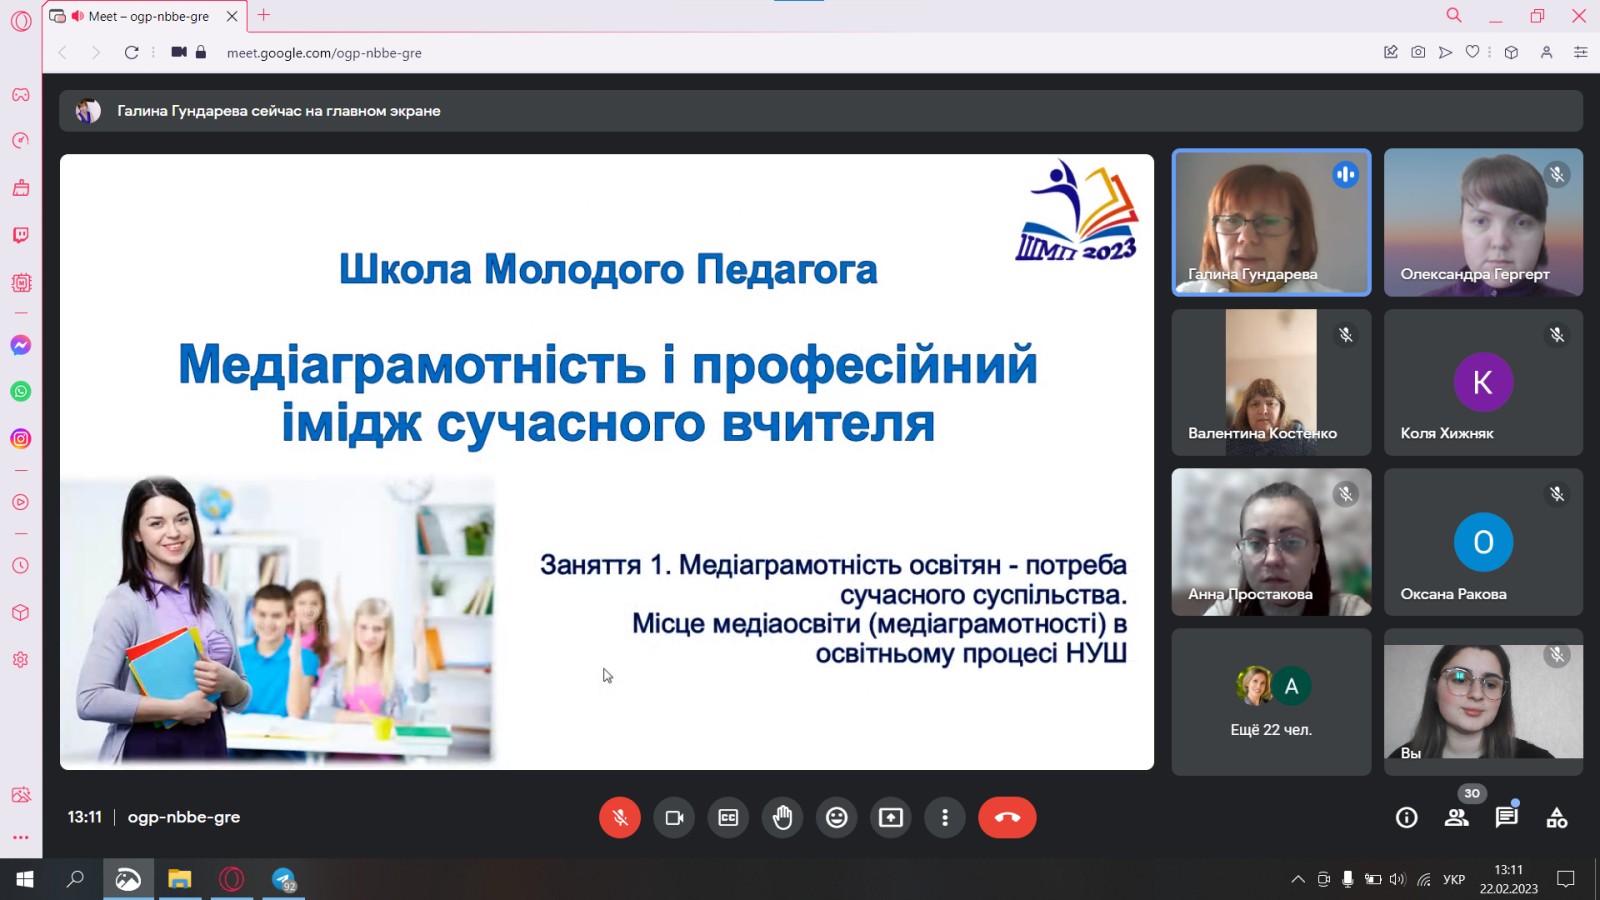Open sidebar settings gear
The width and height of the screenshot is (1600, 900).
(x=20, y=659)
